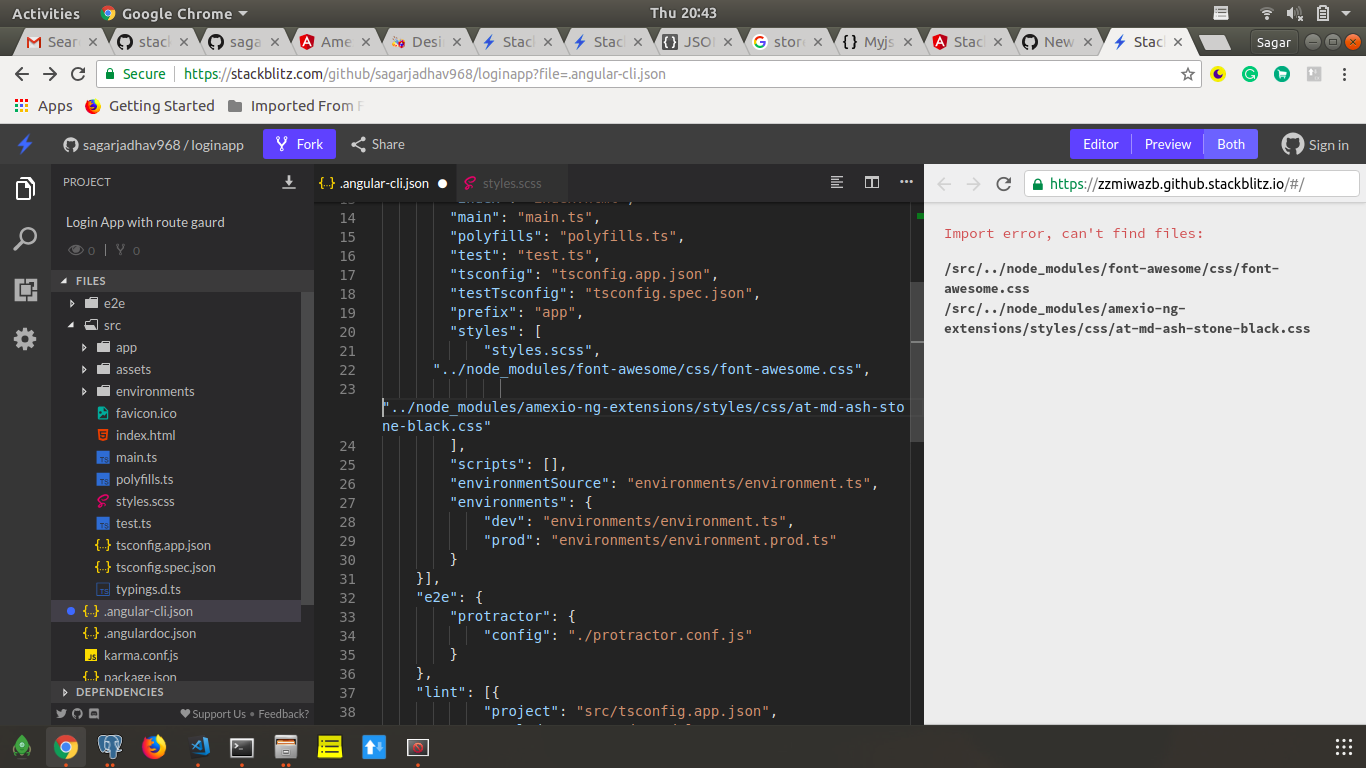The width and height of the screenshot is (1366, 768).
Task: Collapse the FILES section
Action: [x=65, y=280]
